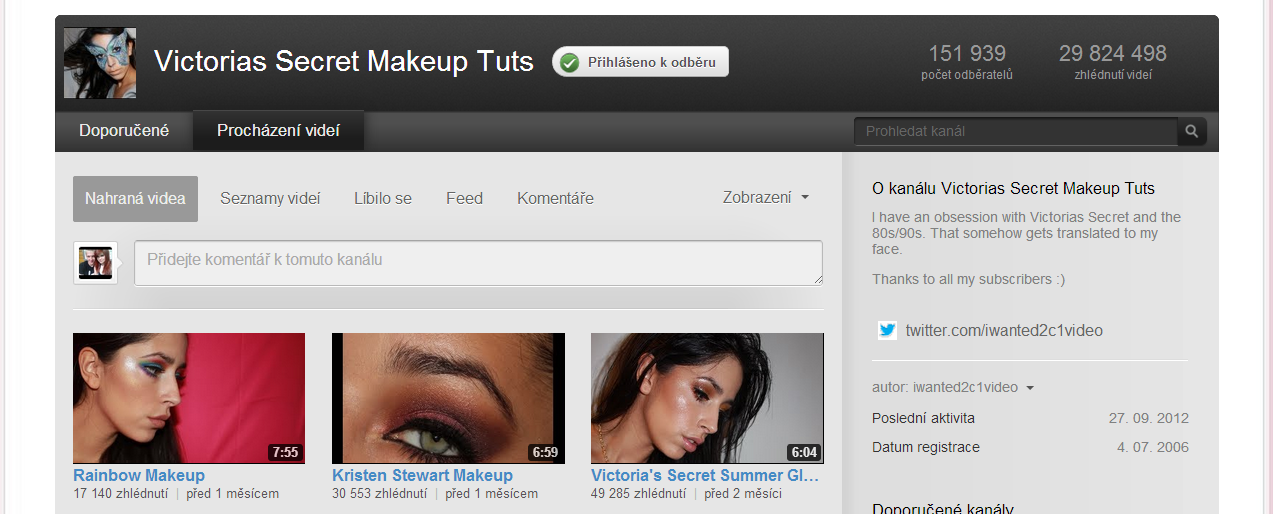Click the Victoria's Secret Summer Gl… title link
The width and height of the screenshot is (1273, 514).
tap(705, 475)
